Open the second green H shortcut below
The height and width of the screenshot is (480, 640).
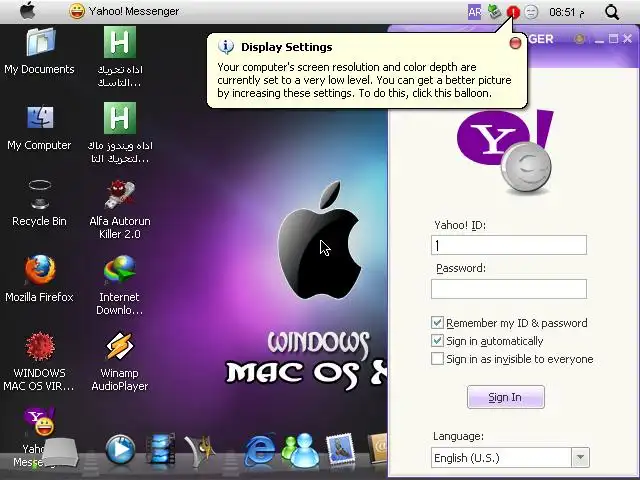point(120,133)
